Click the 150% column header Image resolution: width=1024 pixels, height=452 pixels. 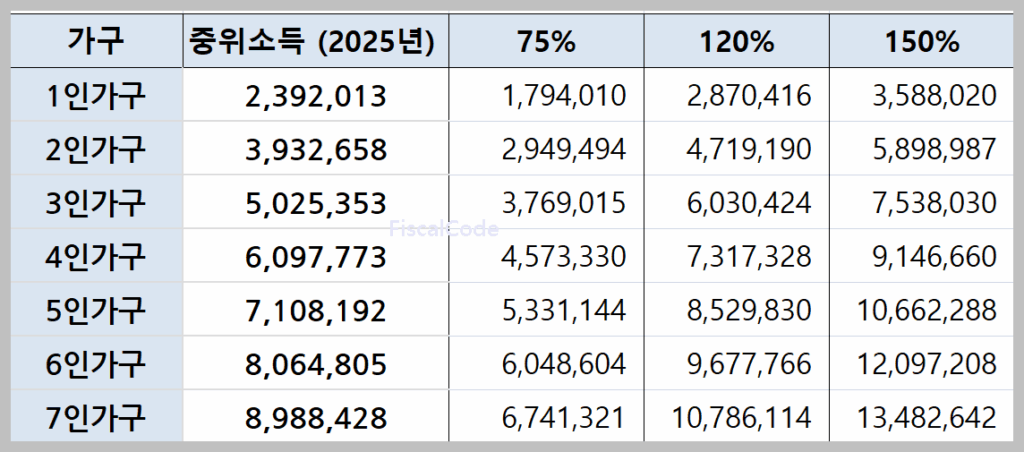tap(921, 42)
